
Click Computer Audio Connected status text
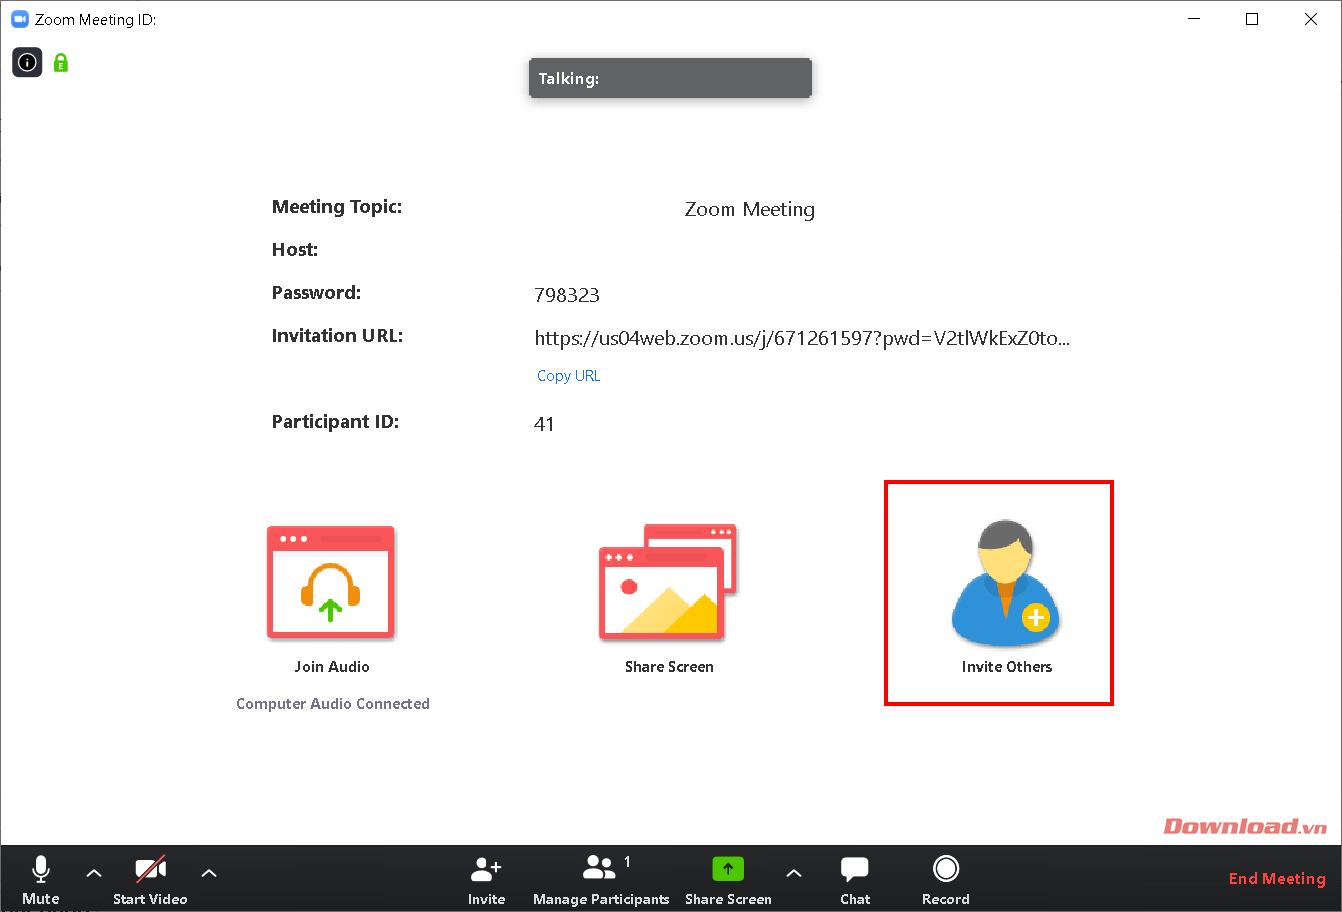[x=333, y=704]
